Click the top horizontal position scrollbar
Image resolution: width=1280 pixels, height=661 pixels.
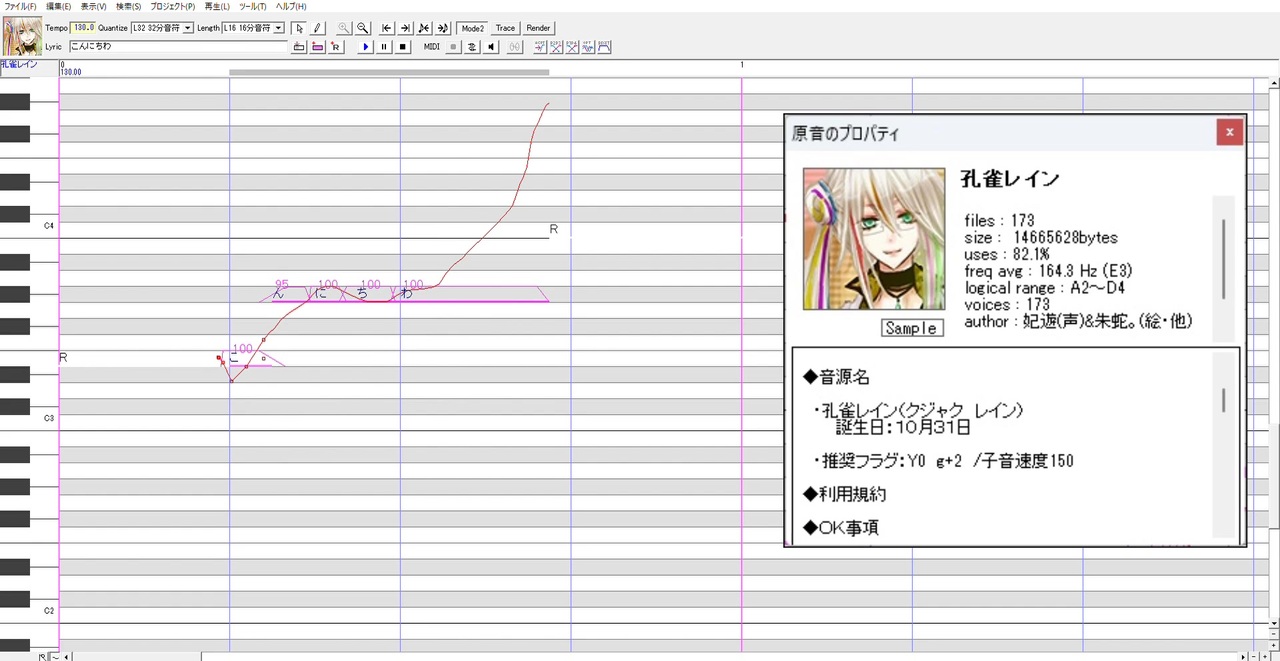click(x=389, y=72)
